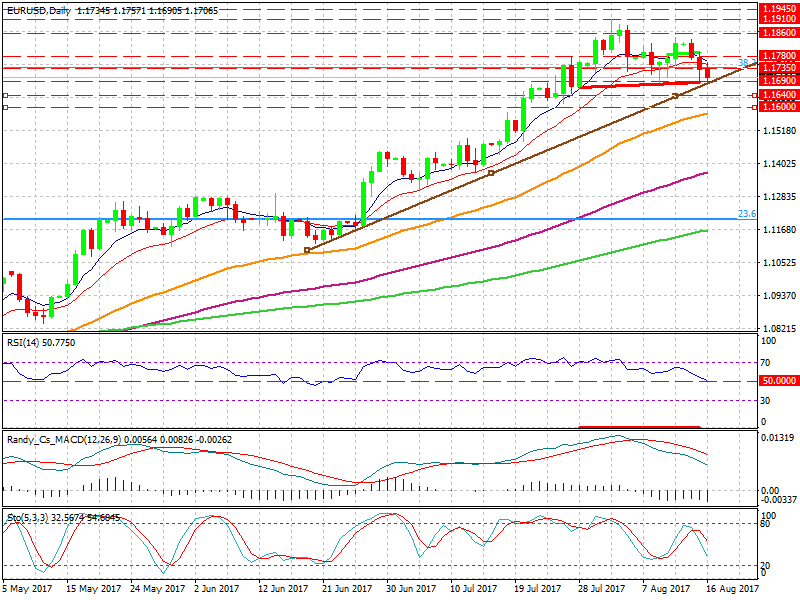The image size is (800, 600).
Task: Click the brown trendline's upper right anchor point
Action: [676, 96]
